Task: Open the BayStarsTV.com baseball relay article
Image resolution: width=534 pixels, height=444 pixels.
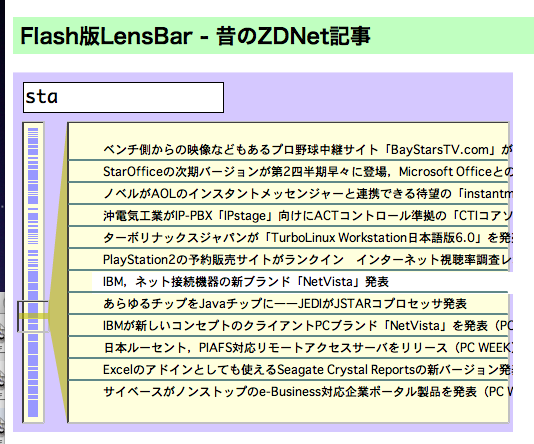Action: [289, 149]
